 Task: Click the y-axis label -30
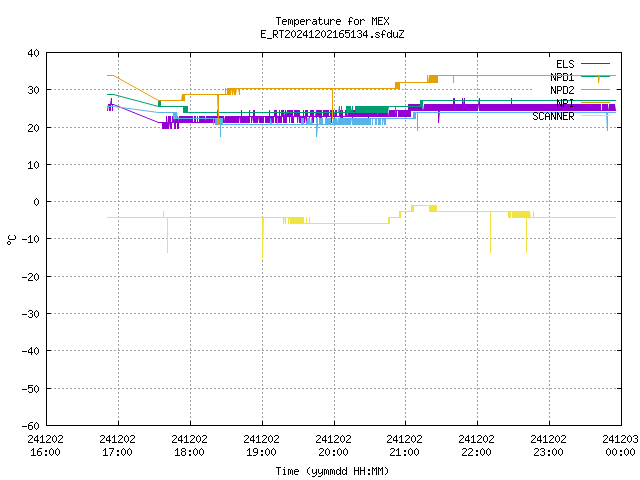click(x=31, y=314)
